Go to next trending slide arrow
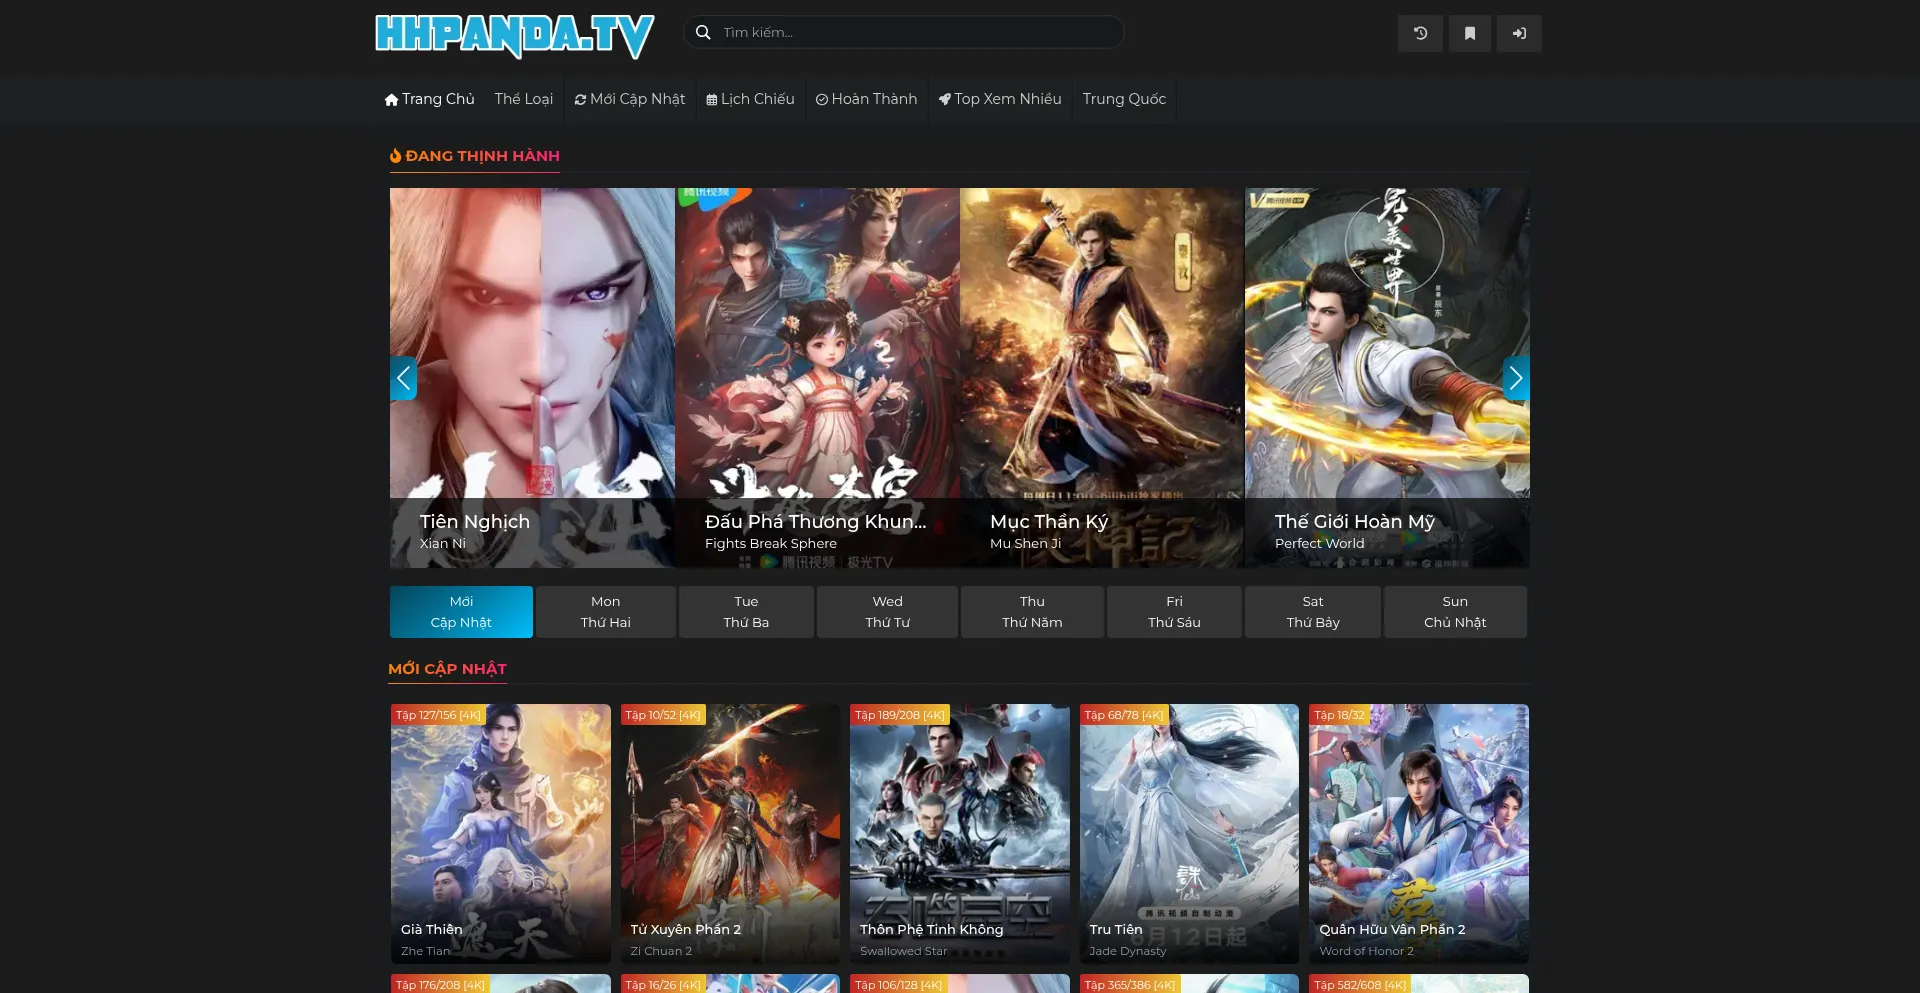1920x993 pixels. 1516,378
